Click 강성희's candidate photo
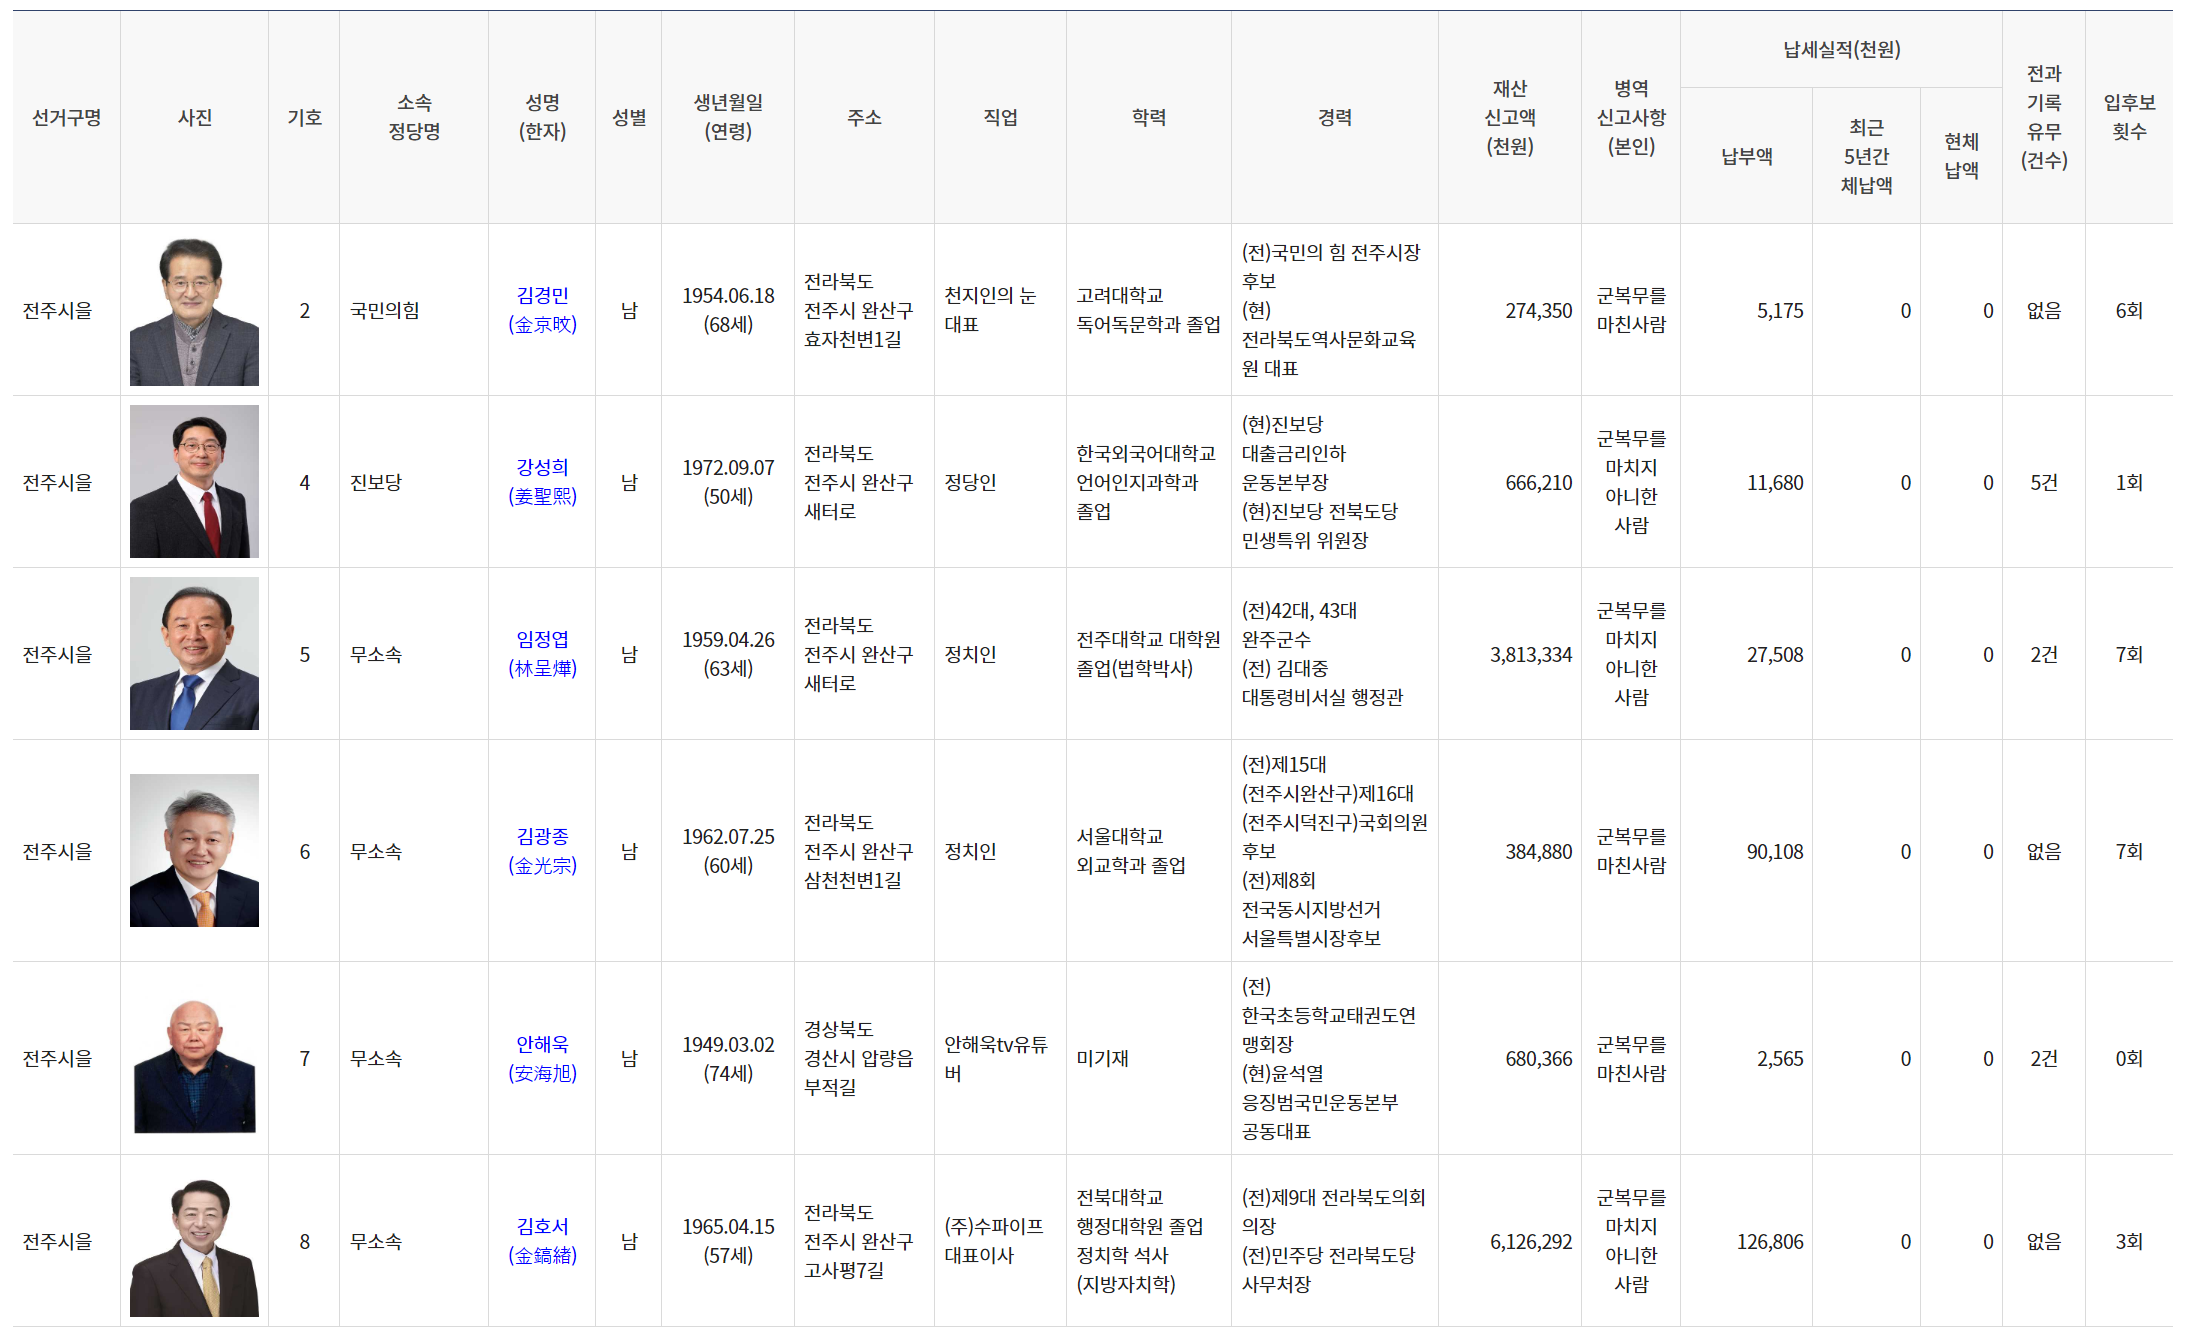The height and width of the screenshot is (1339, 2189). pyautogui.click(x=194, y=482)
